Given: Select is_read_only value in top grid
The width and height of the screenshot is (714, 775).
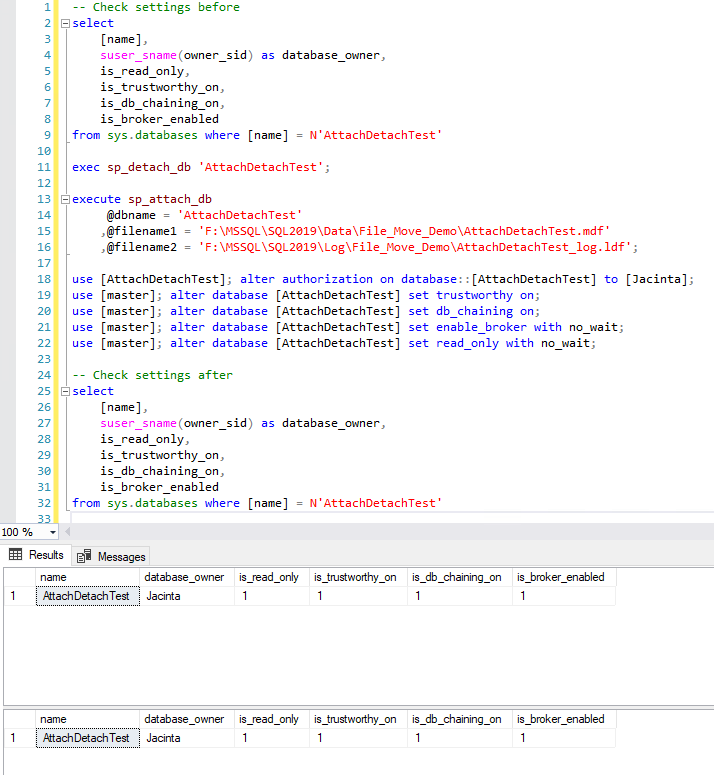Looking at the screenshot, I should tap(272, 596).
